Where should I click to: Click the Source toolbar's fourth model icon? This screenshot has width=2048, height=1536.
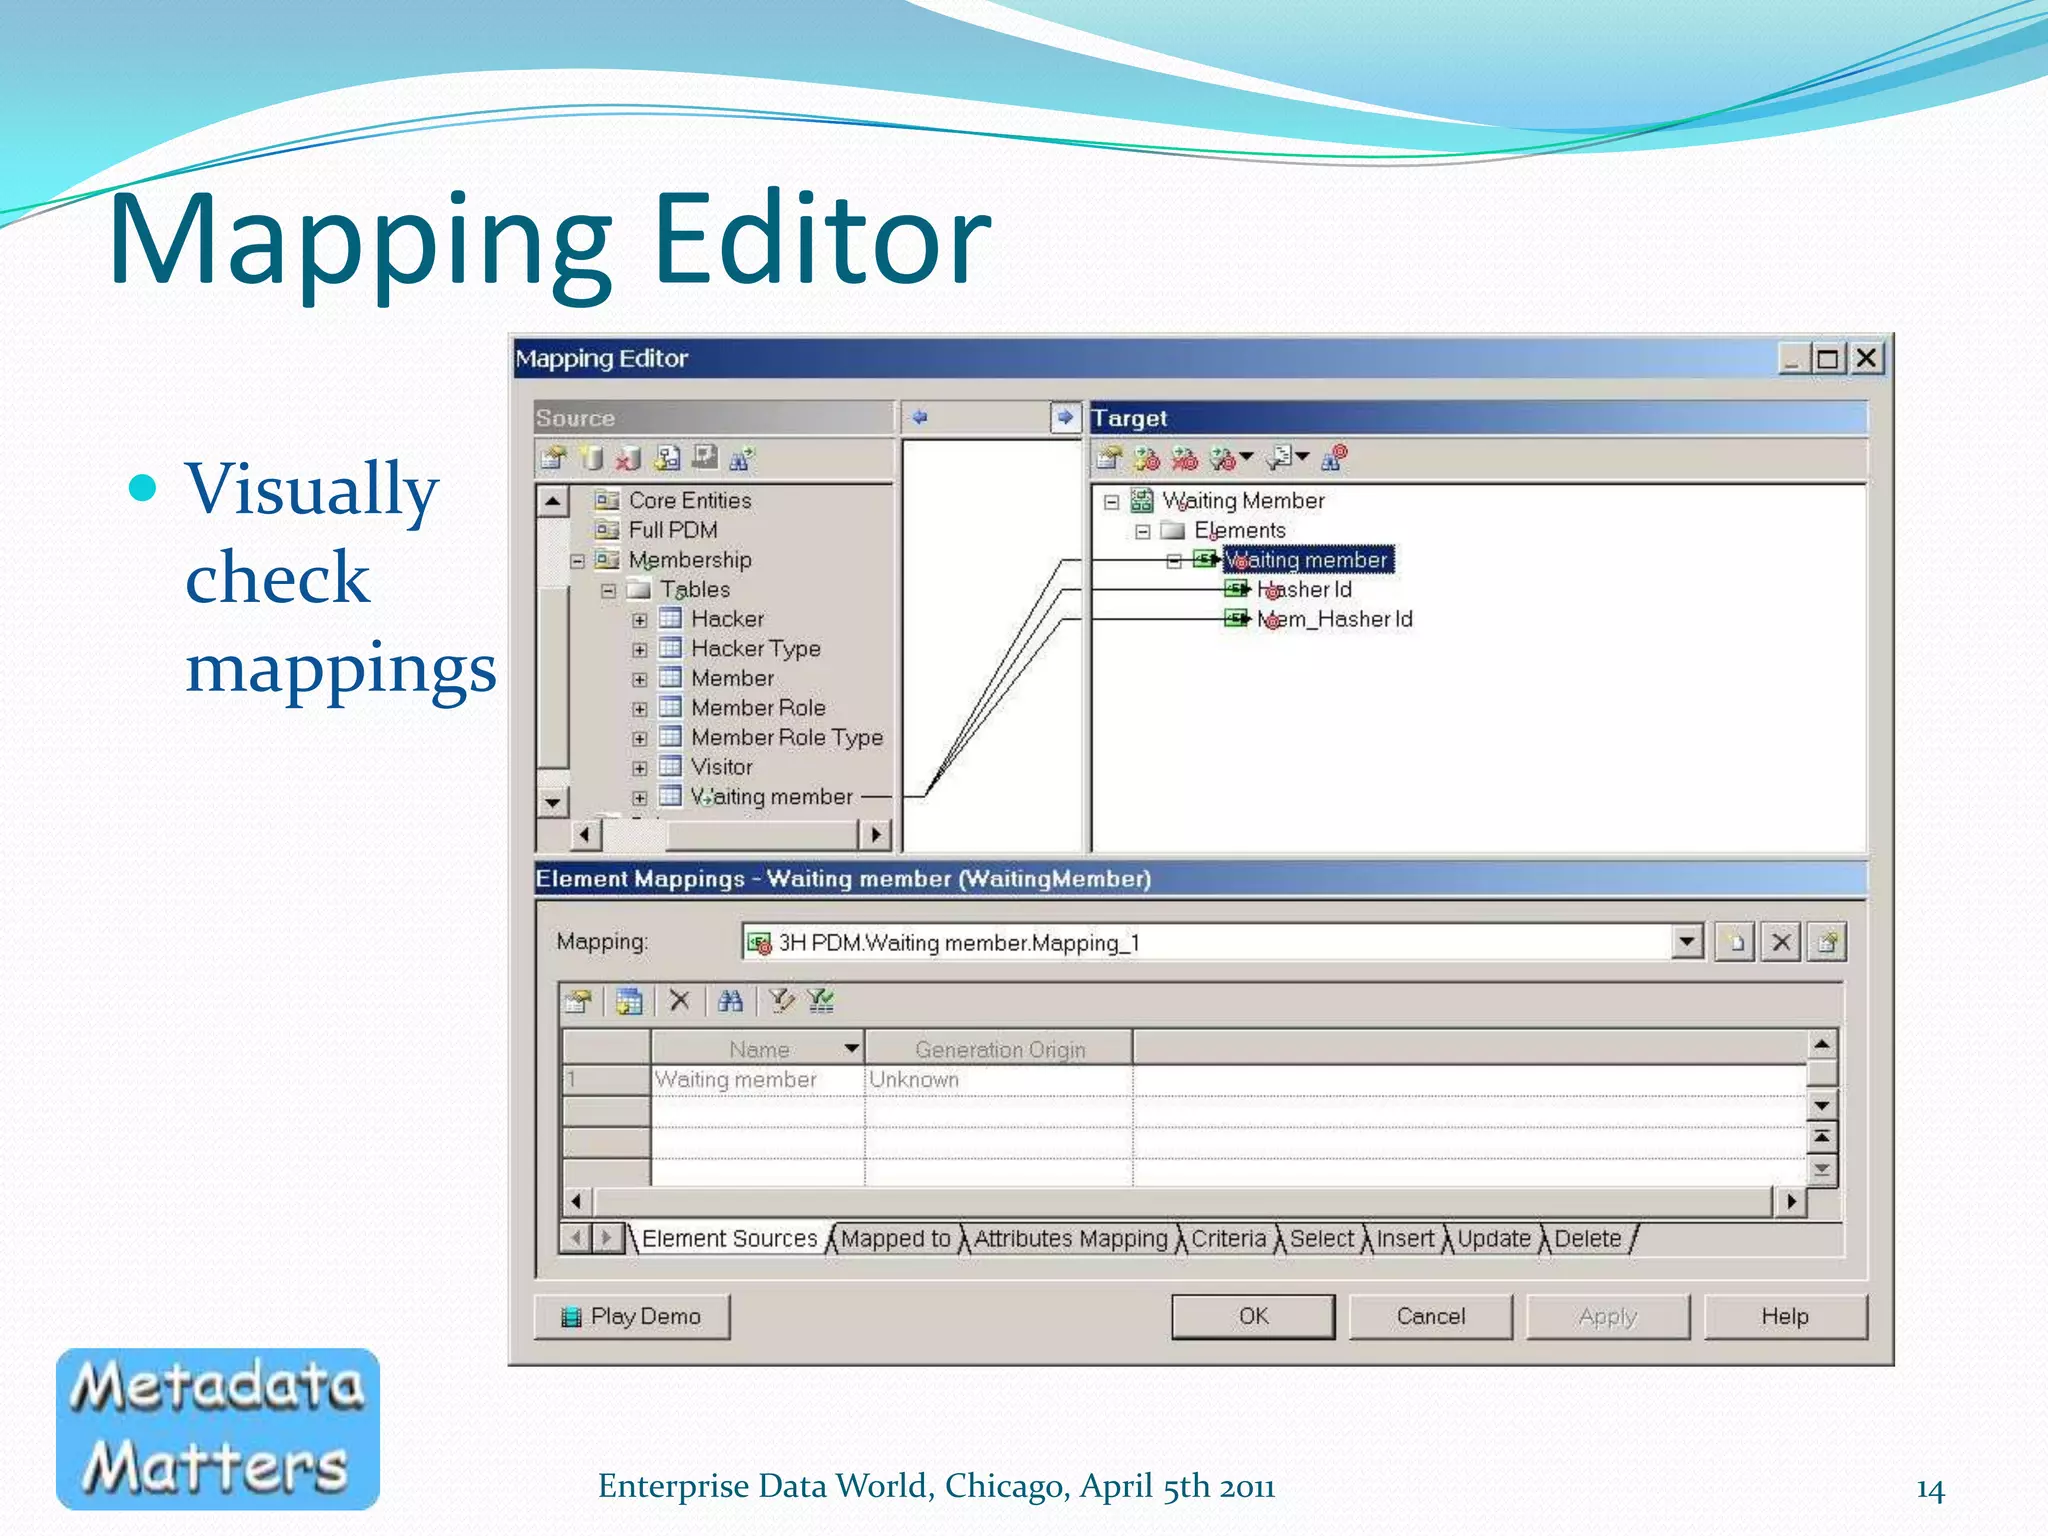tap(668, 458)
